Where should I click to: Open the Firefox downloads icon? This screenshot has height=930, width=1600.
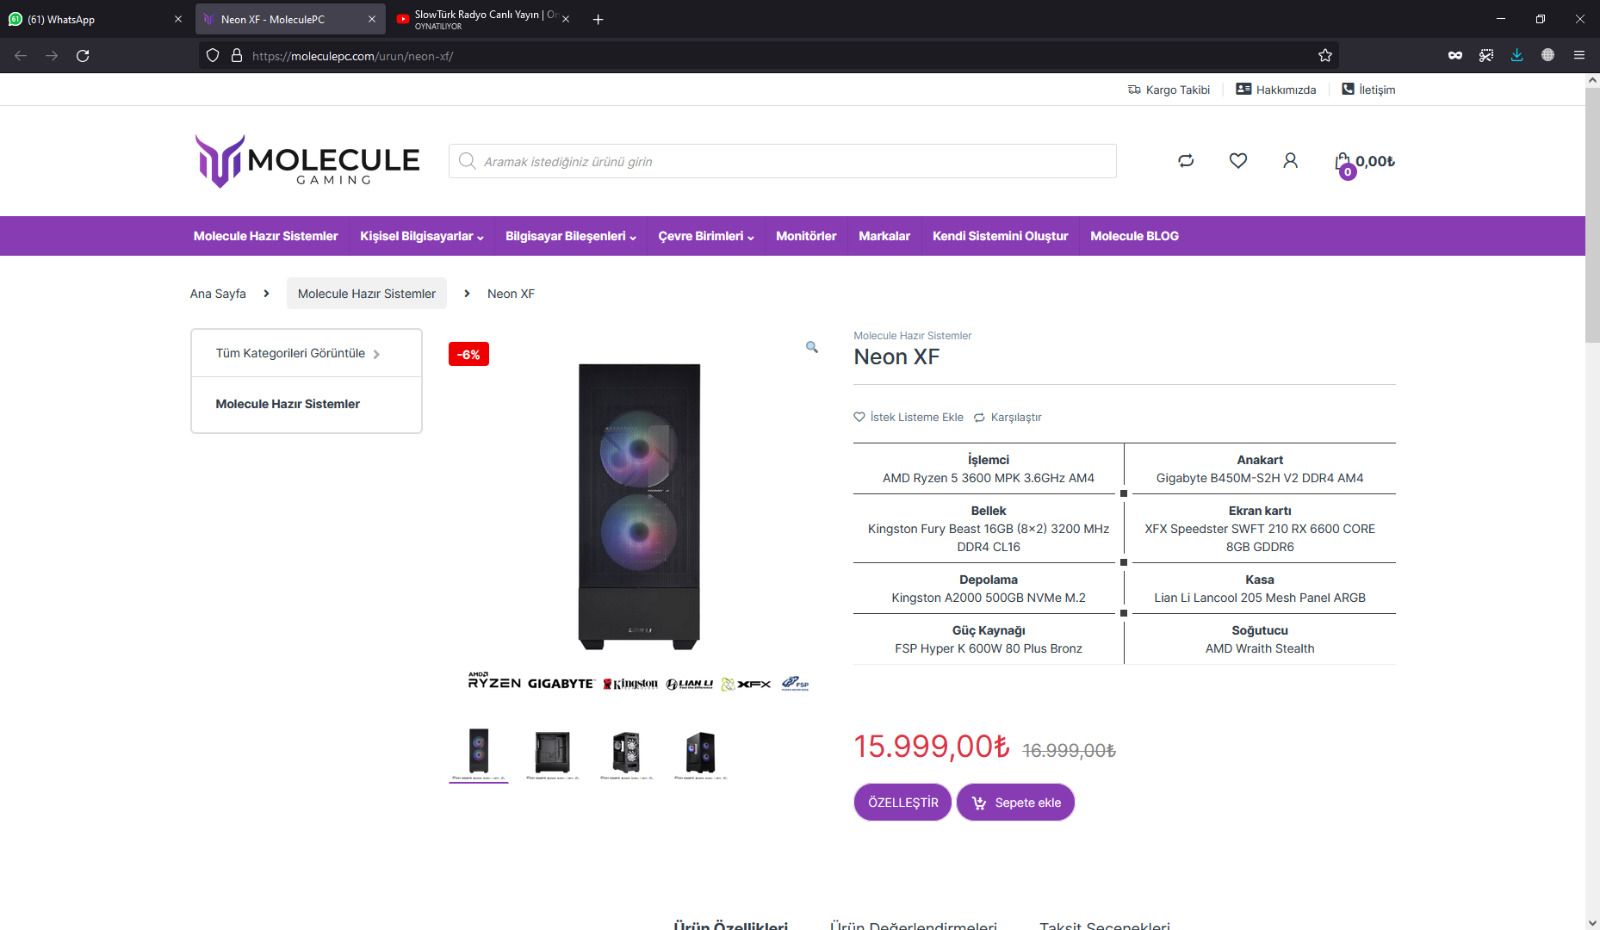[1517, 56]
